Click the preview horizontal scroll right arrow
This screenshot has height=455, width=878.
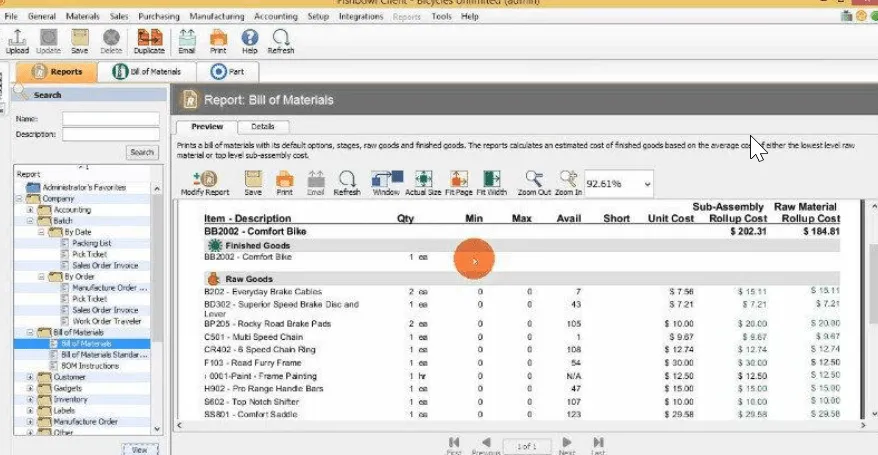point(863,425)
